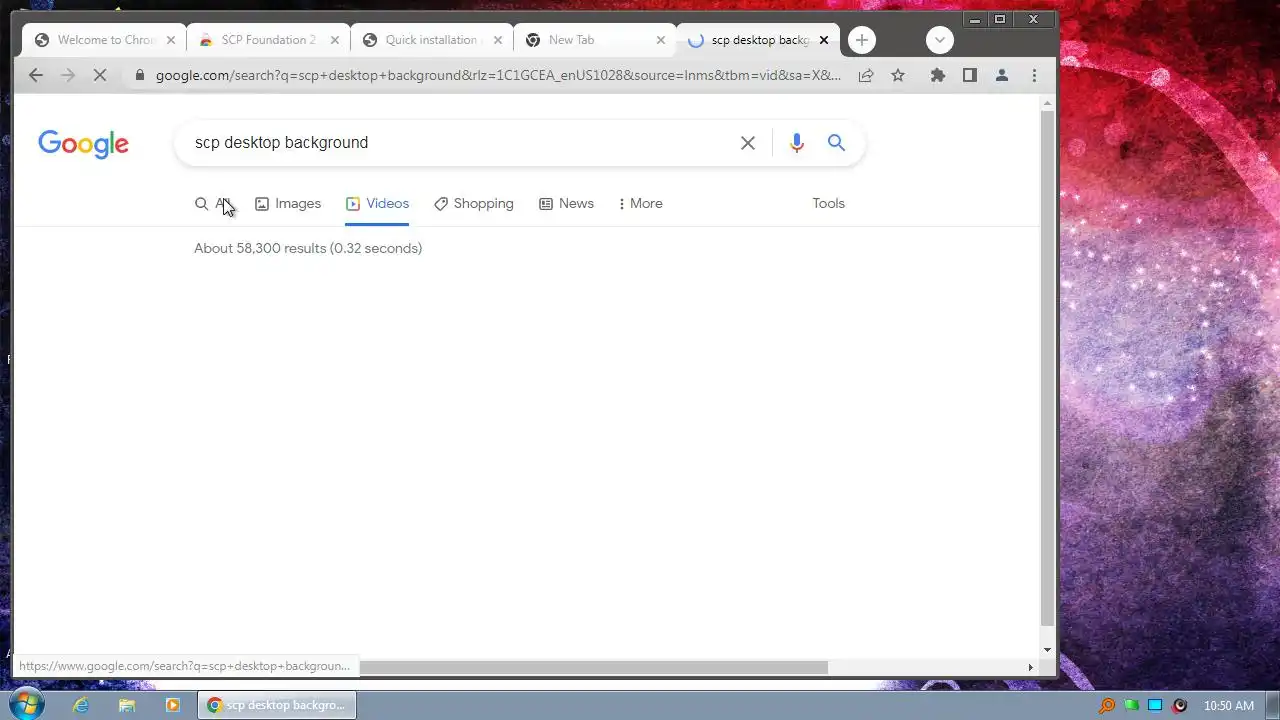Clear the Google search box
The height and width of the screenshot is (720, 1280).
748,143
